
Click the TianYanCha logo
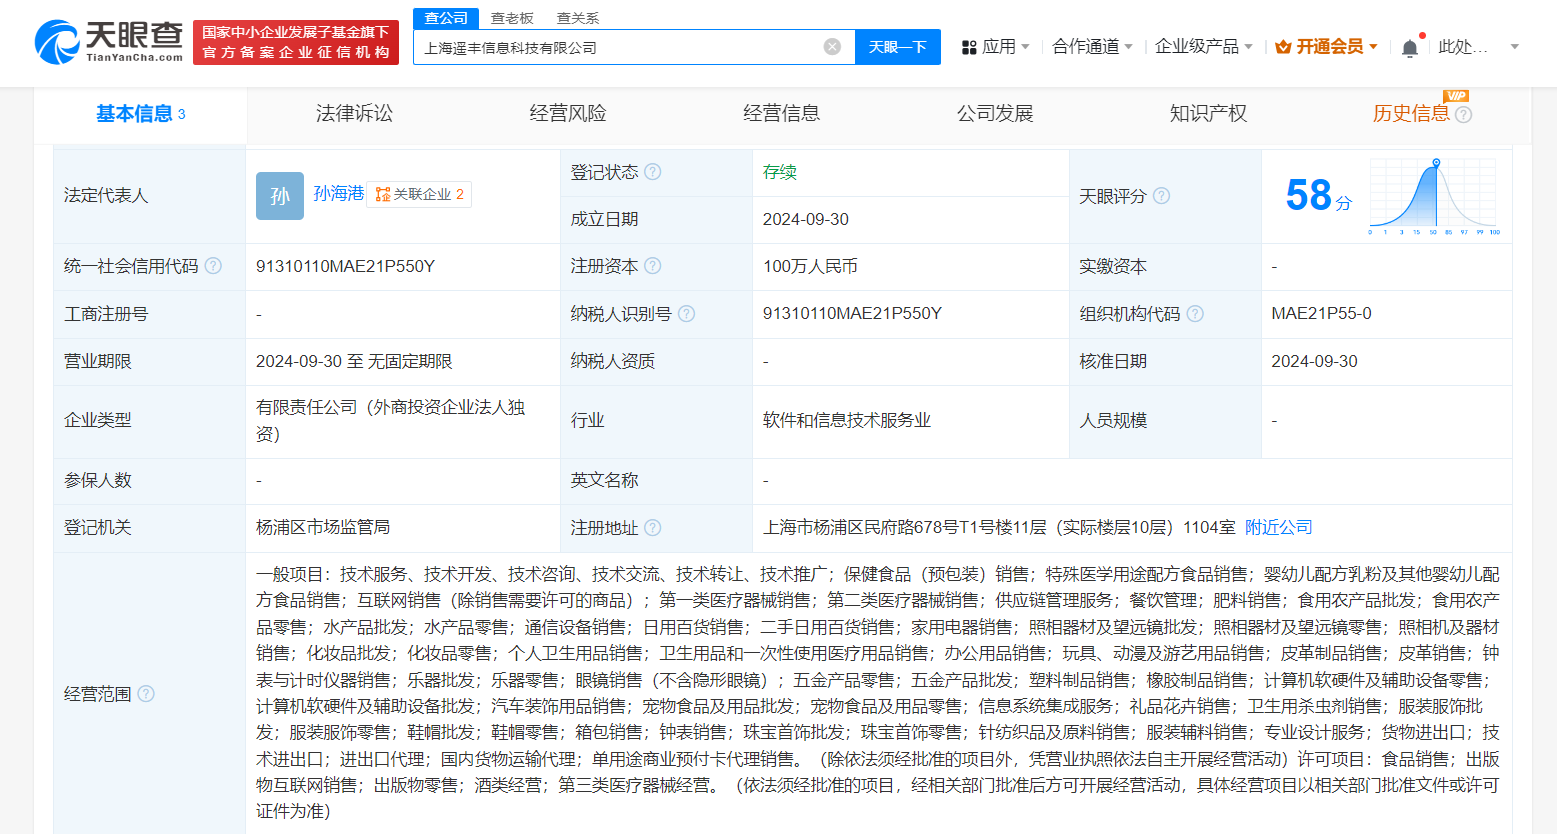coord(108,42)
